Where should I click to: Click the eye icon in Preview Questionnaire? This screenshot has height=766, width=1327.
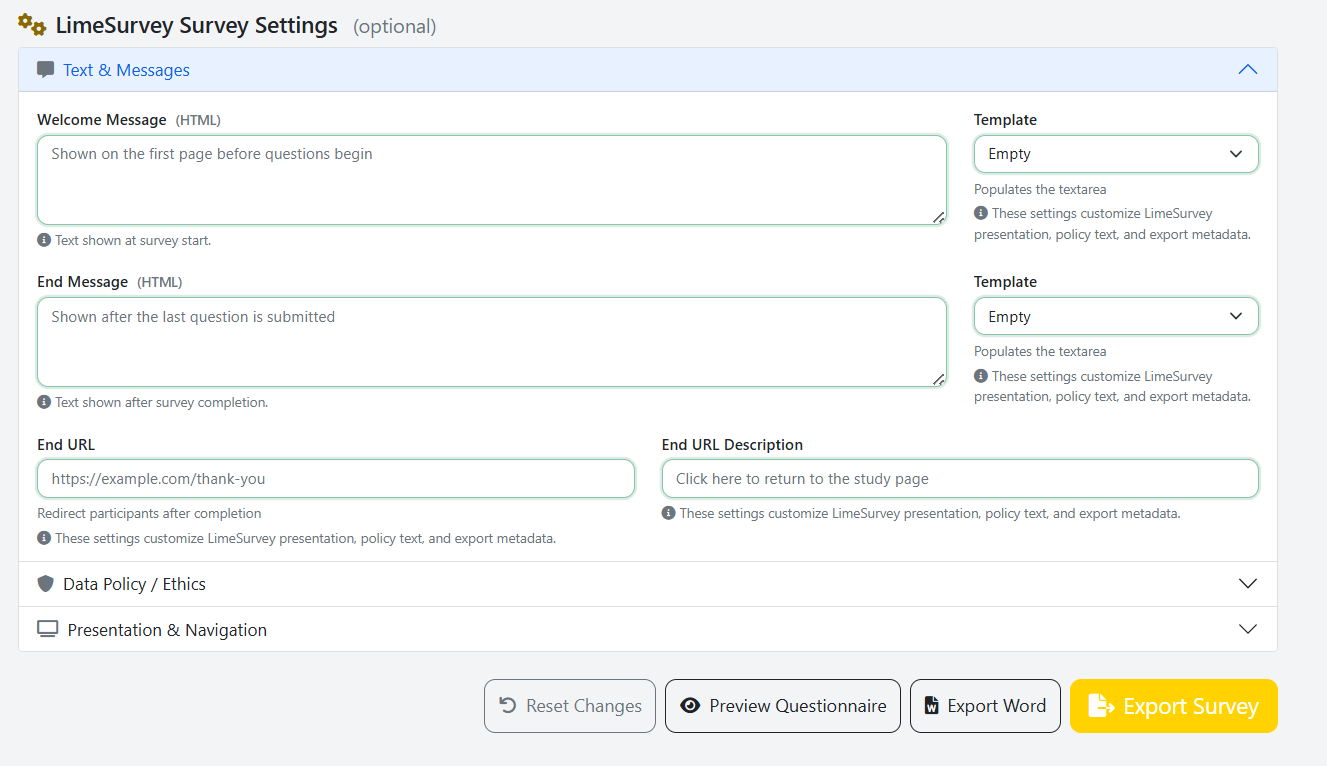pos(690,706)
